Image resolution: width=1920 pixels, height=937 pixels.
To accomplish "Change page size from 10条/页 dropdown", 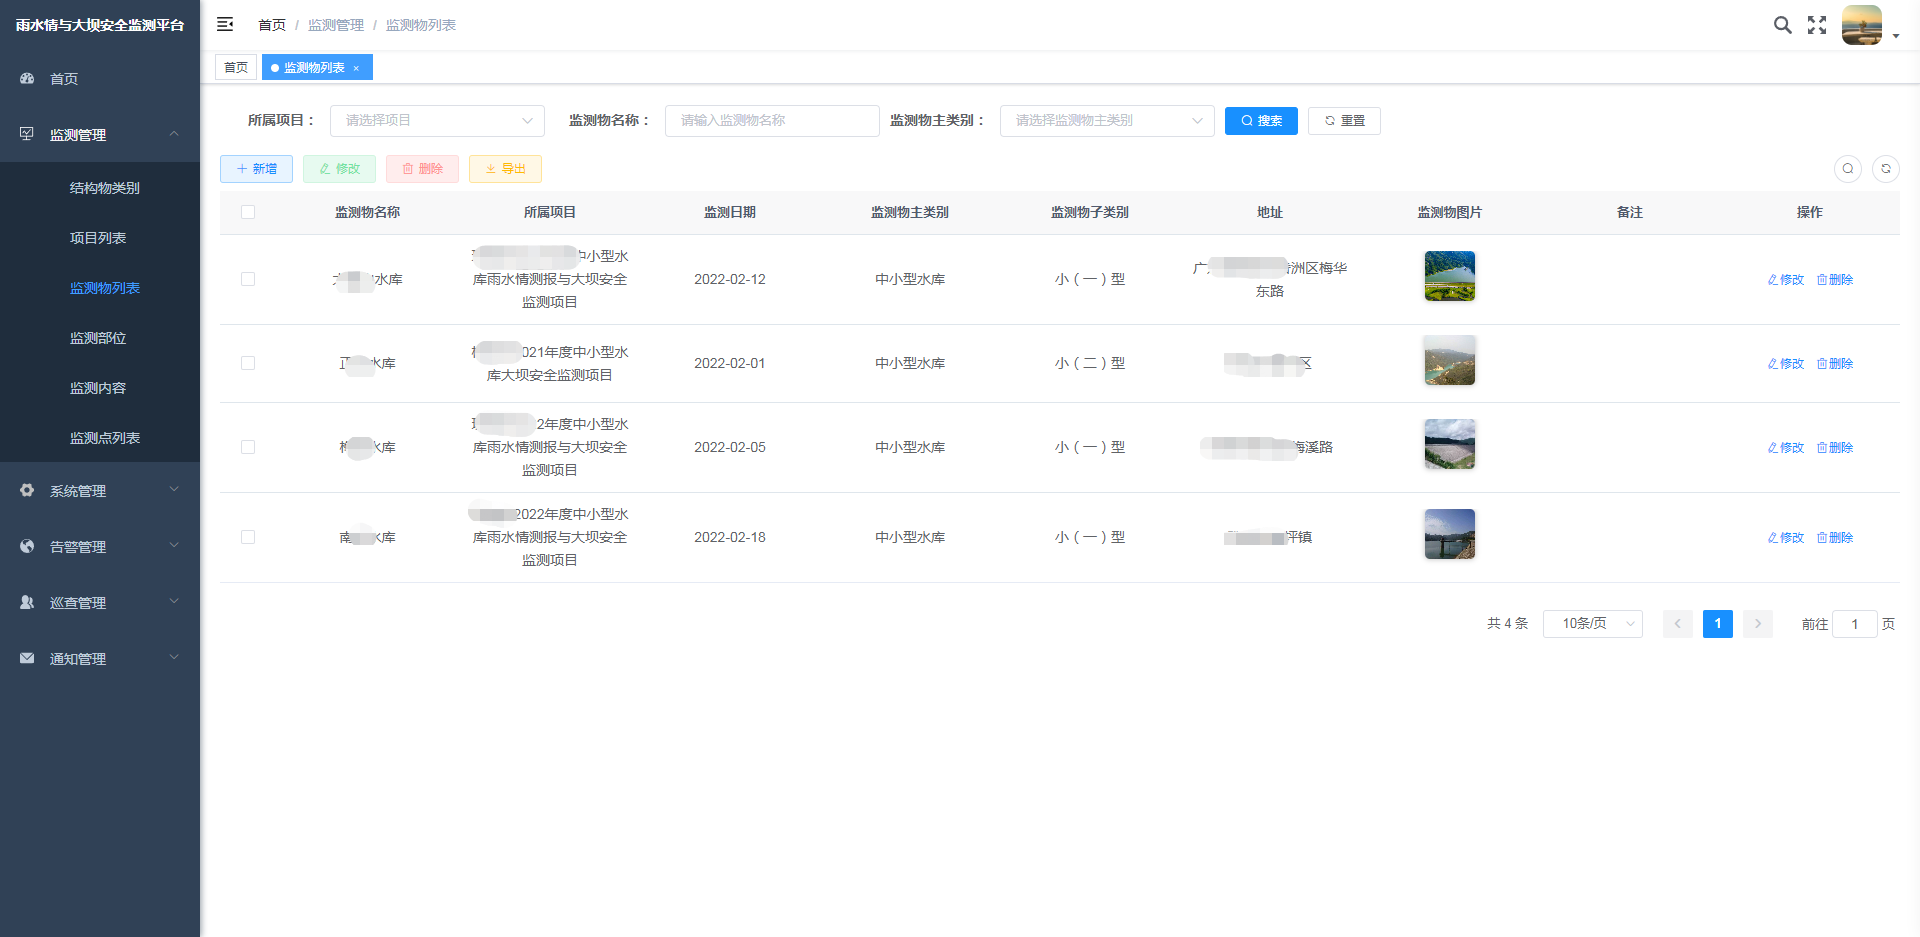I will click(1592, 624).
